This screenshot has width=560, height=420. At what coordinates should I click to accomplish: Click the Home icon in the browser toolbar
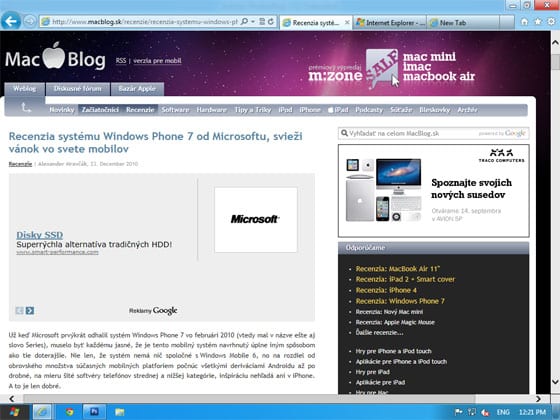tap(524, 22)
